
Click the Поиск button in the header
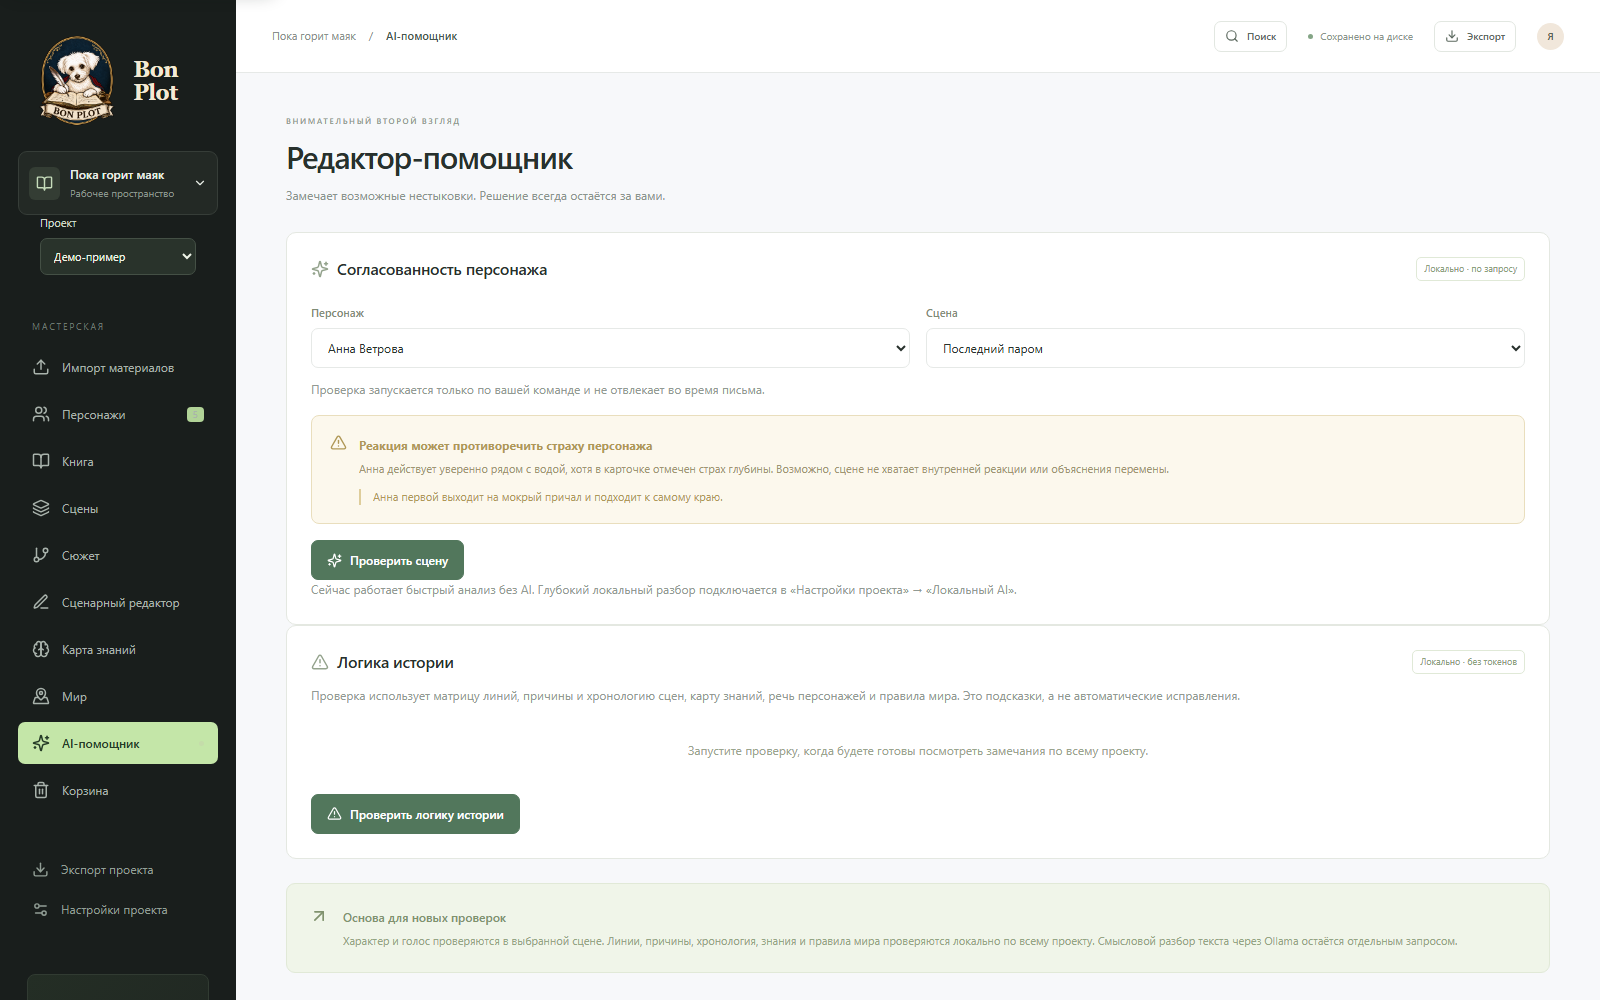[1250, 36]
